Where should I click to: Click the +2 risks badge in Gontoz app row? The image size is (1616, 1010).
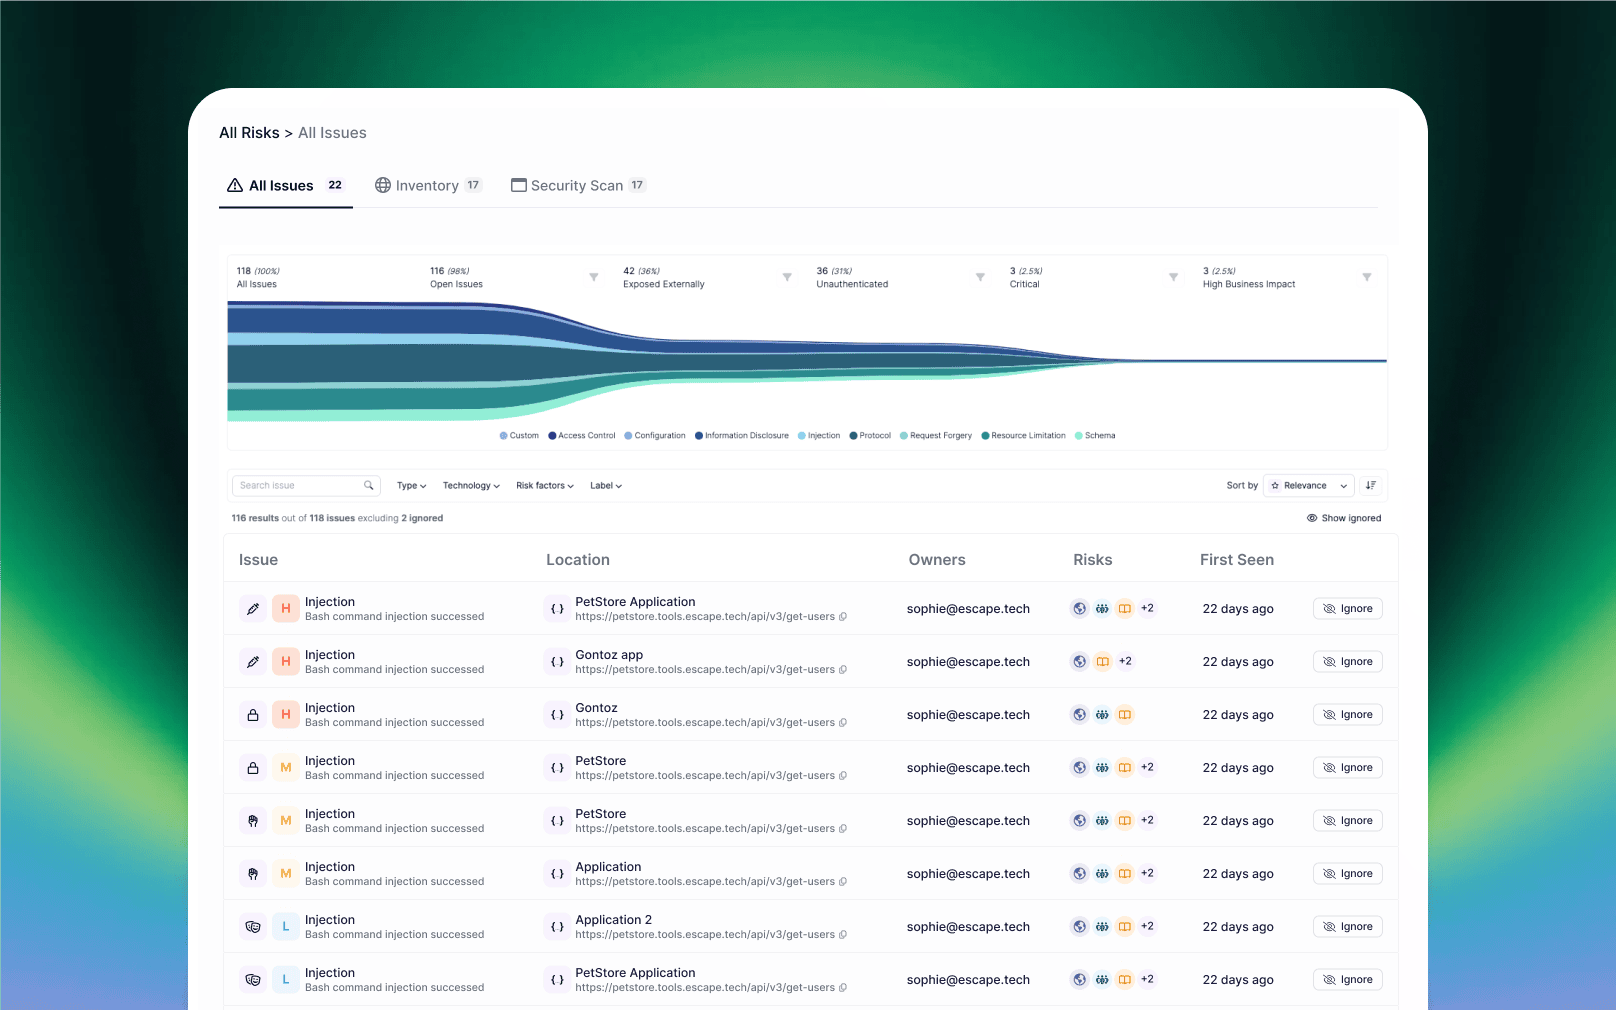click(x=1125, y=661)
